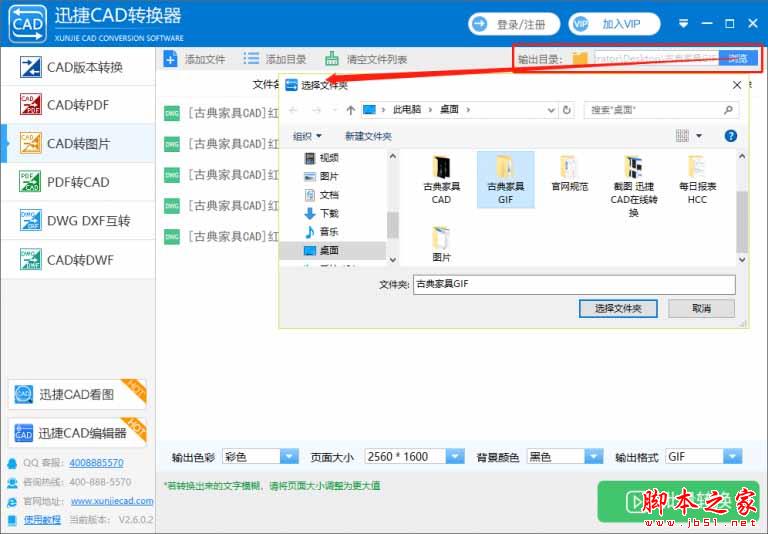Click the change view layout icon
The image size is (768, 534).
[682, 136]
